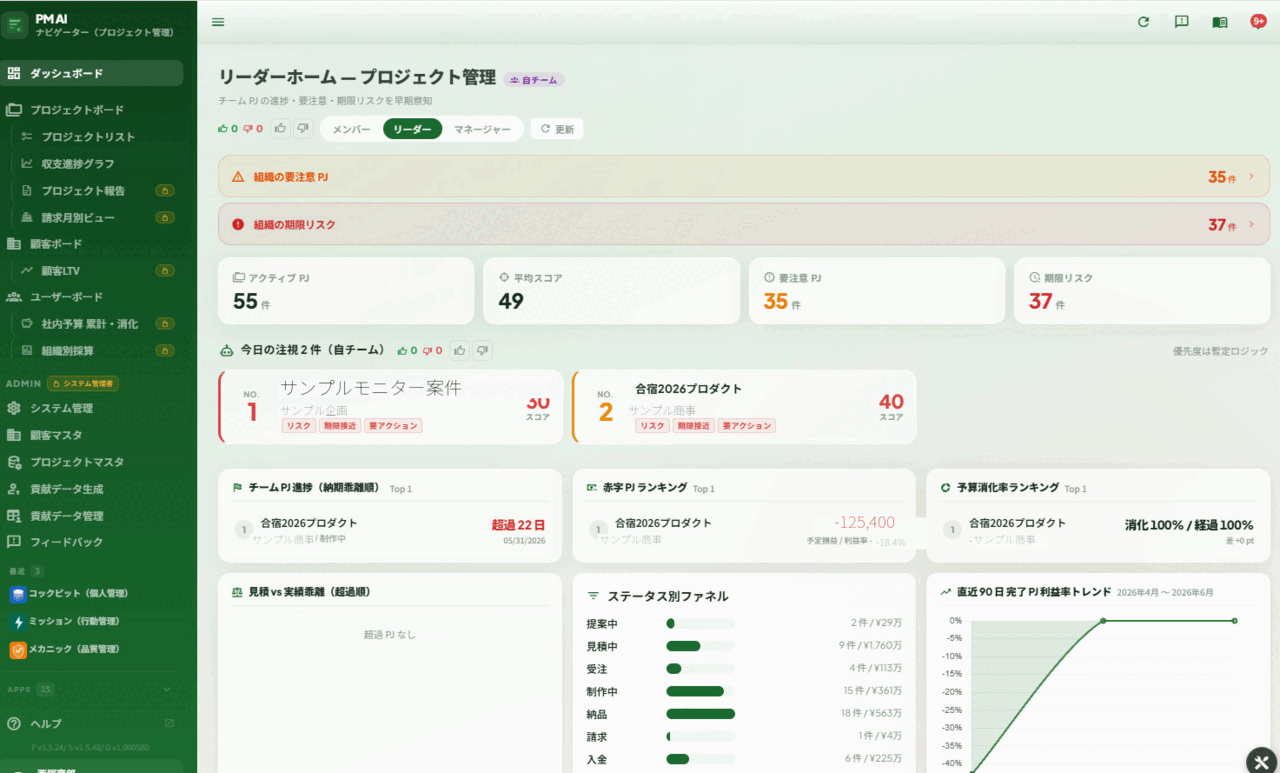This screenshot has width=1280, height=773.
Task: Click the システム管理者 badge
Action: [x=83, y=383]
